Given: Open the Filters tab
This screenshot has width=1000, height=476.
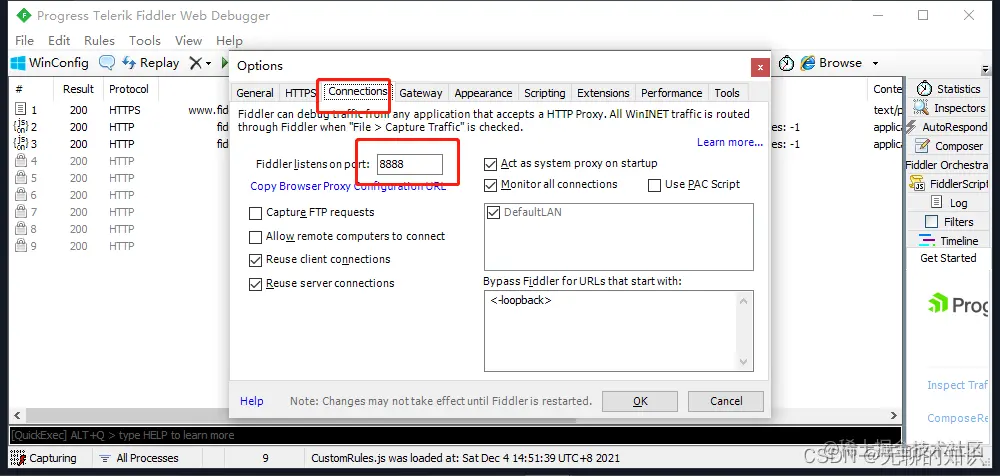Looking at the screenshot, I should coord(949,221).
